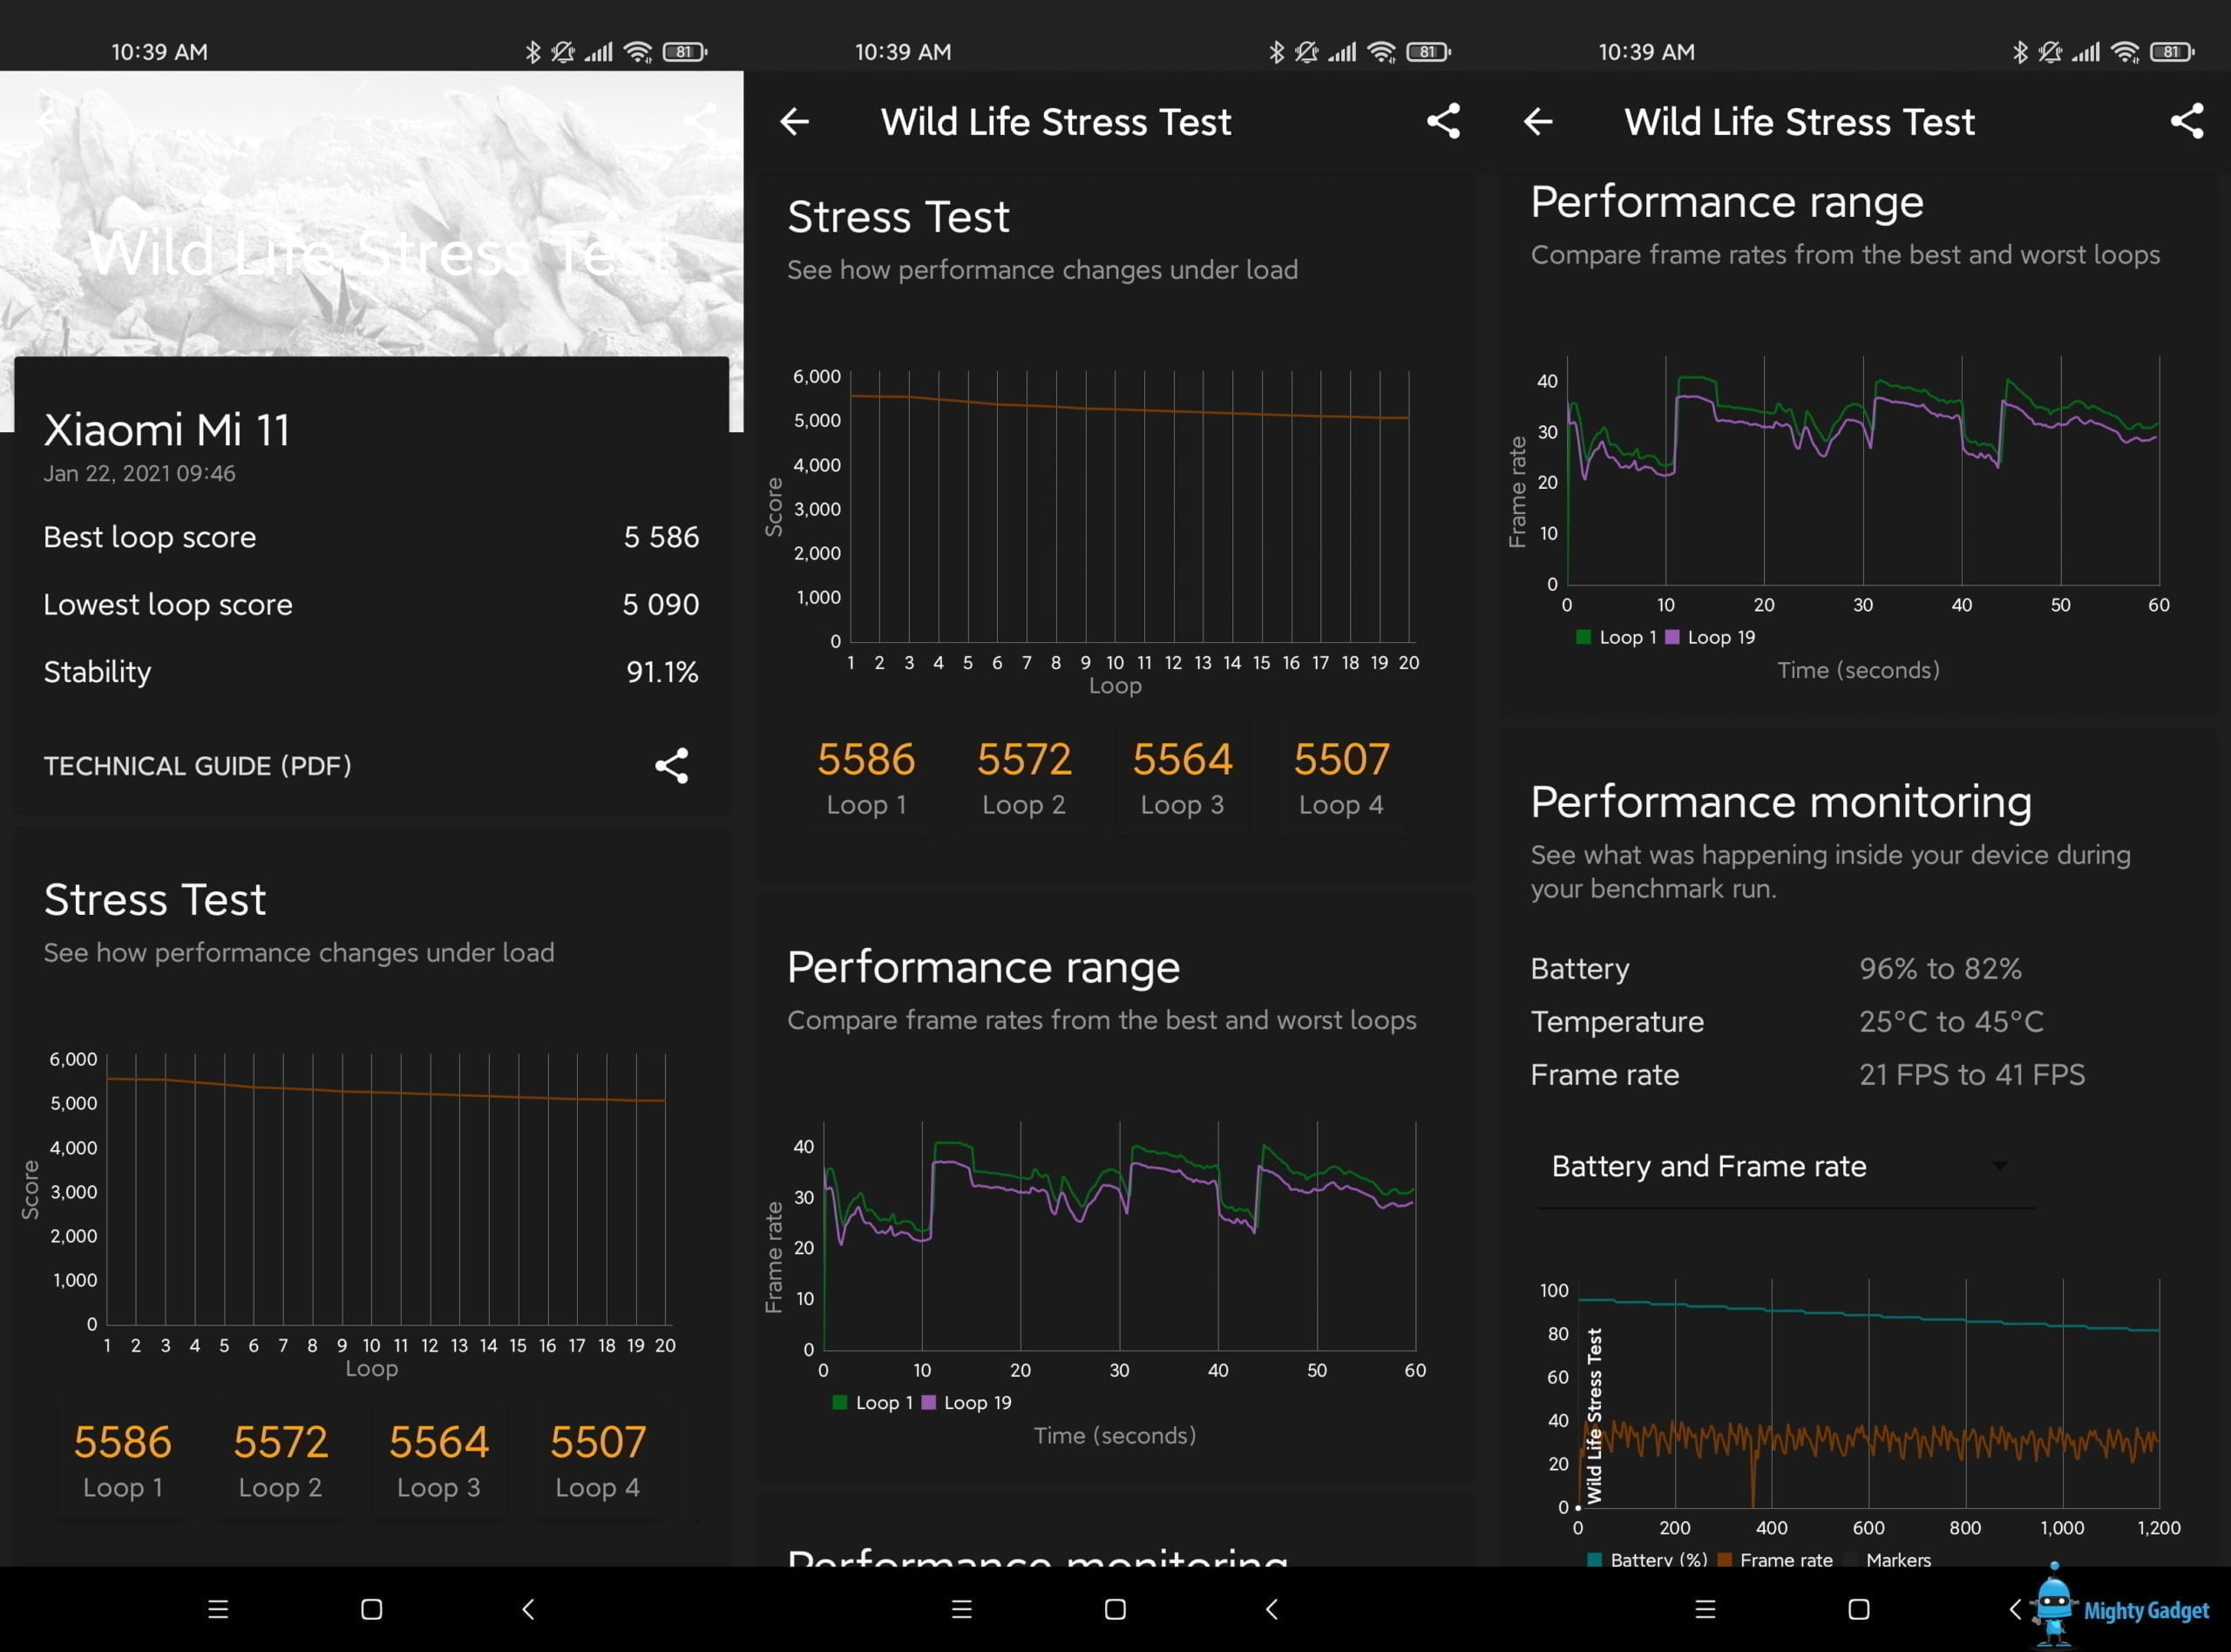The image size is (2231, 1652).
Task: Click the Frame rate legend color swatch
Action: (1725, 1559)
